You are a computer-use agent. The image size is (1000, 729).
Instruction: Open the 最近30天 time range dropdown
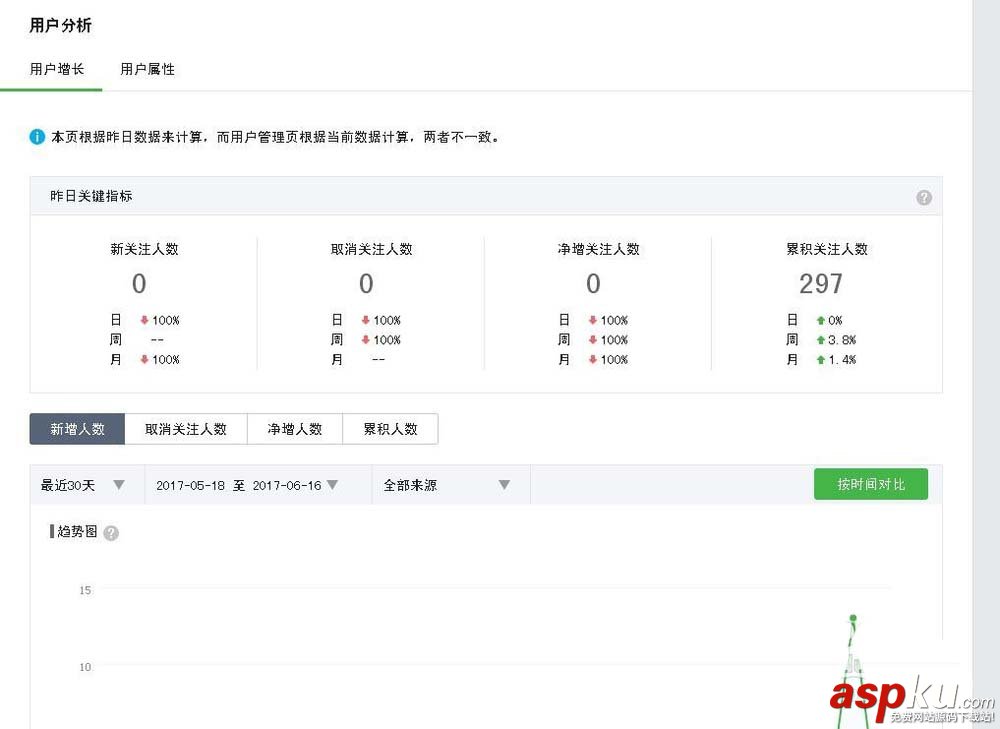click(x=85, y=483)
